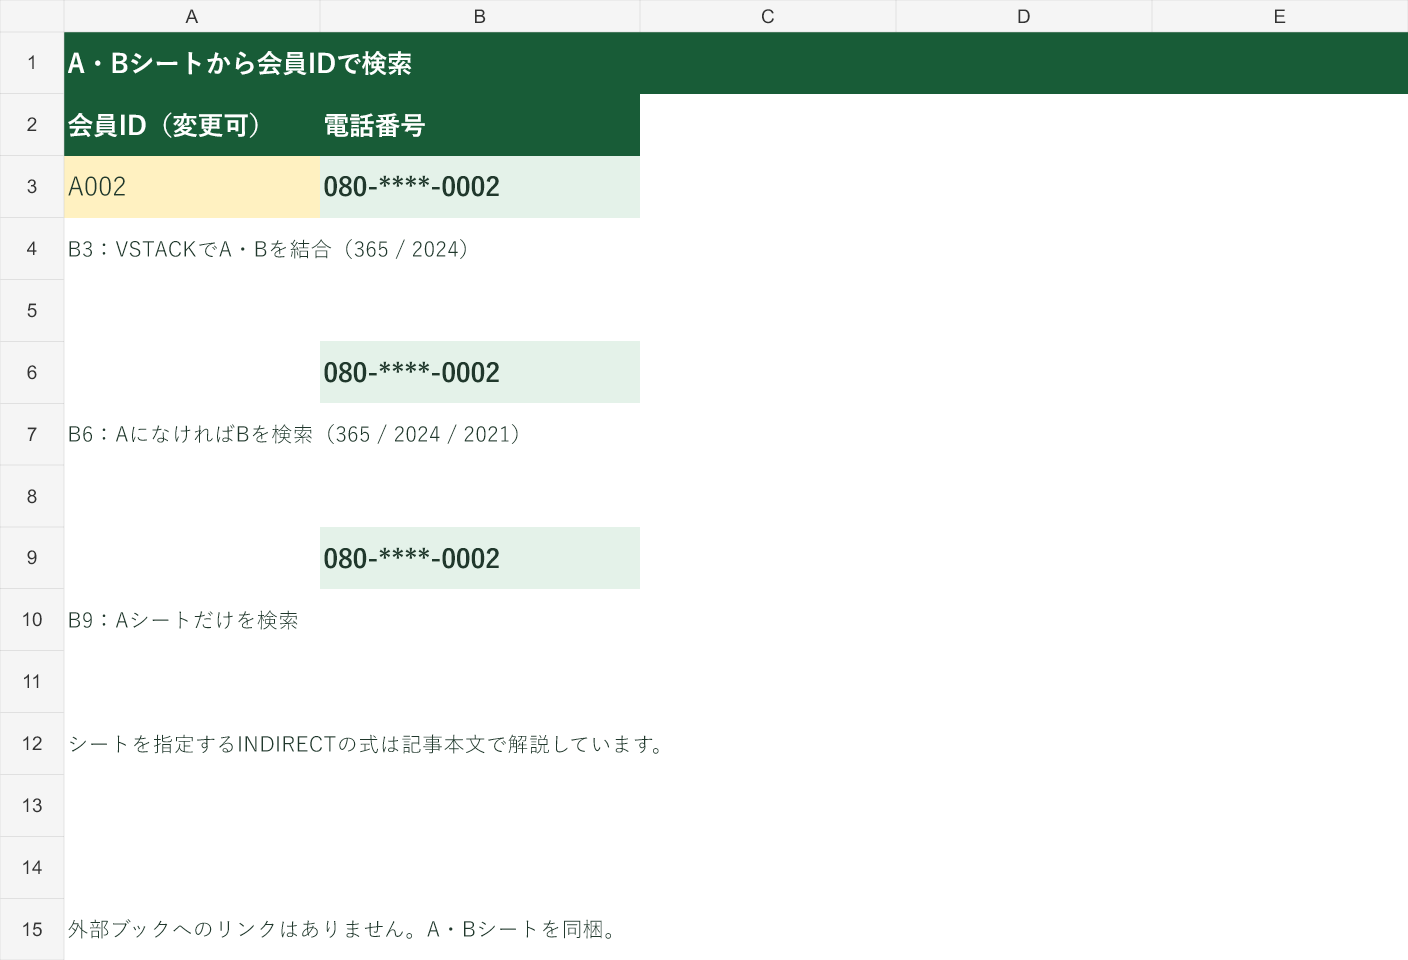Click phone result cell in row 6
Screen dimensions: 1408x960
[480, 373]
